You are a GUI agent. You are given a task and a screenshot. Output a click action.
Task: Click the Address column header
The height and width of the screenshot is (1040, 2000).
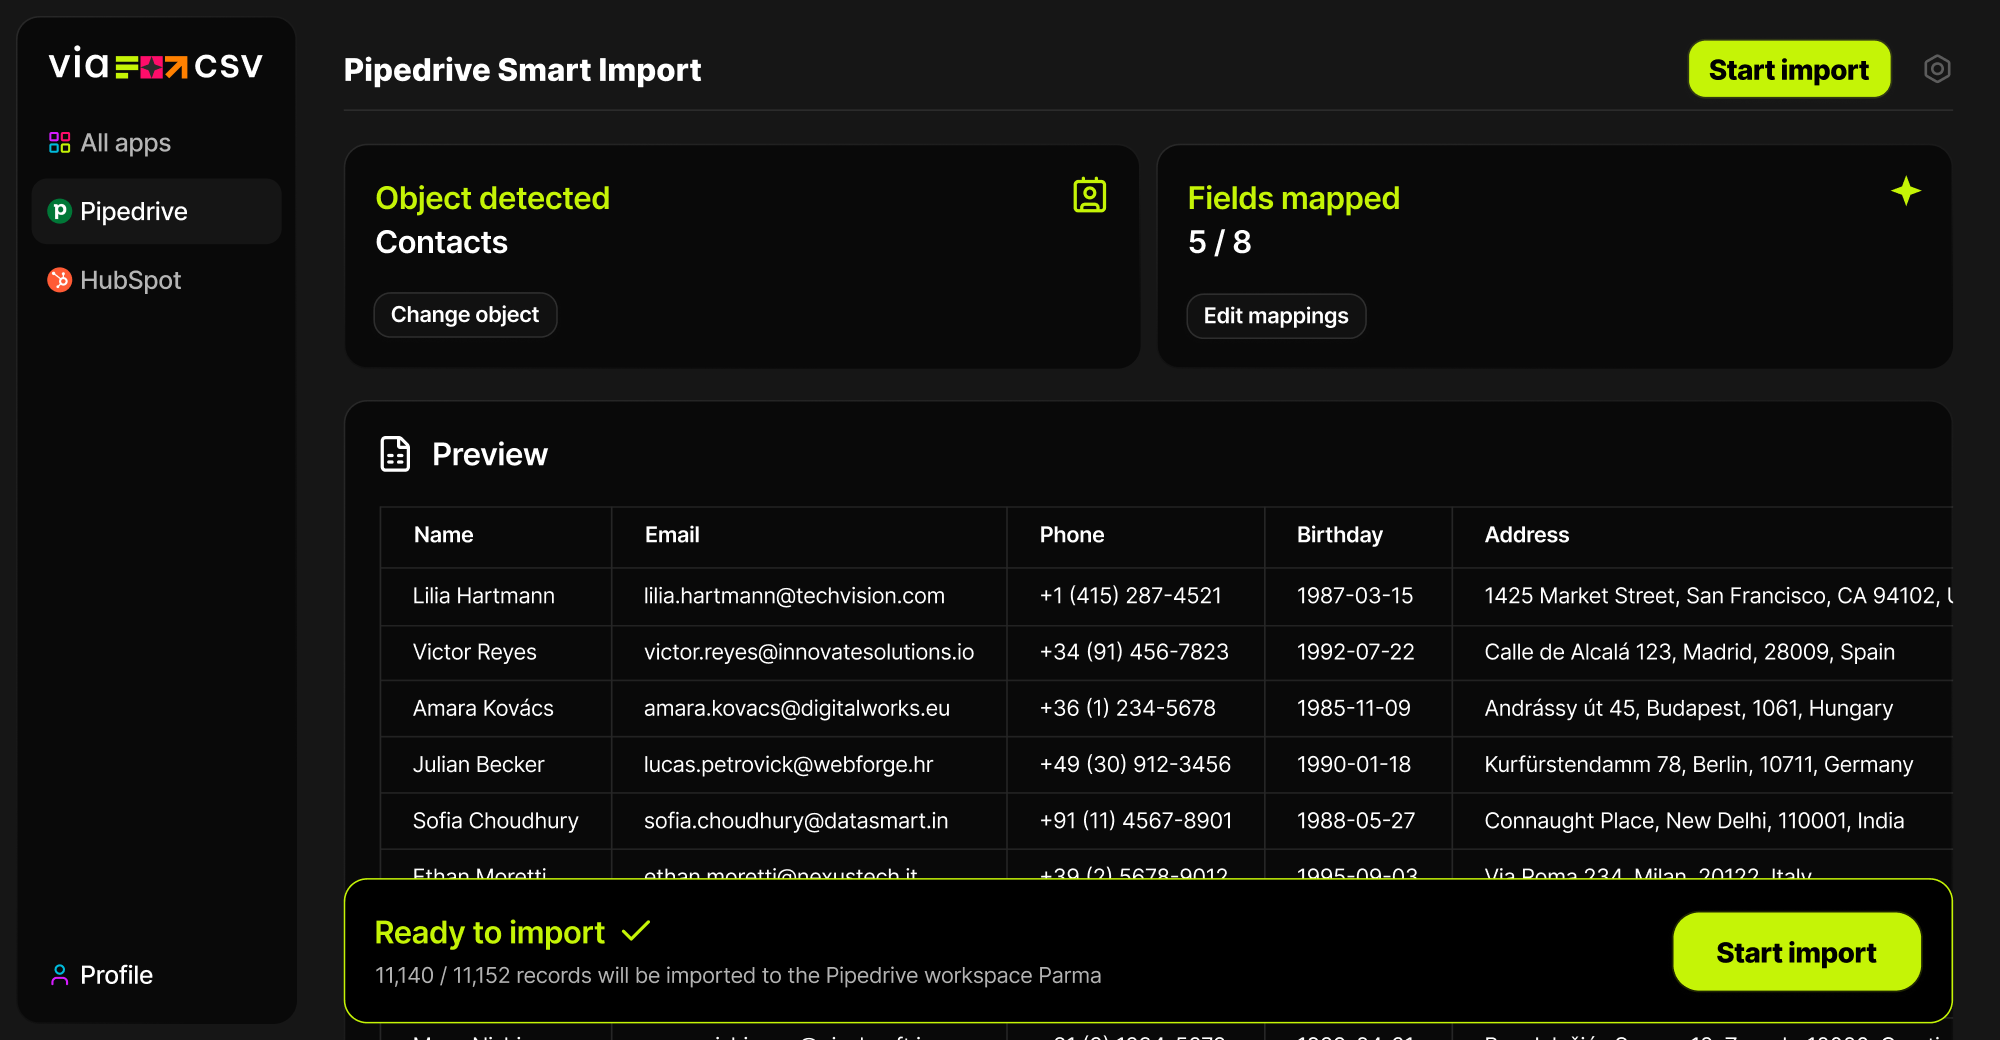(1702, 535)
